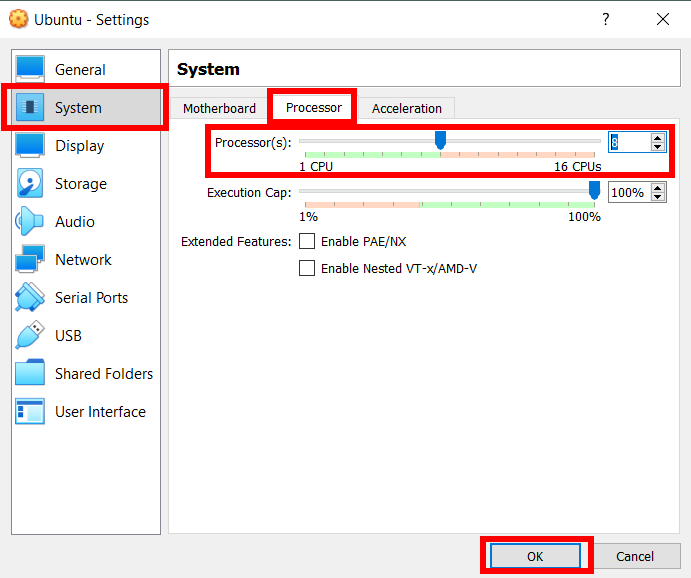Close the Ubuntu Settings dialog
This screenshot has width=691, height=578.
(x=663, y=19)
